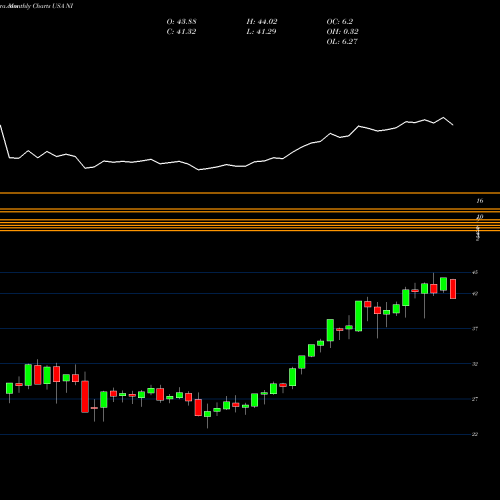Click the 42 price axis label
500x500 pixels.
[x=475, y=294]
